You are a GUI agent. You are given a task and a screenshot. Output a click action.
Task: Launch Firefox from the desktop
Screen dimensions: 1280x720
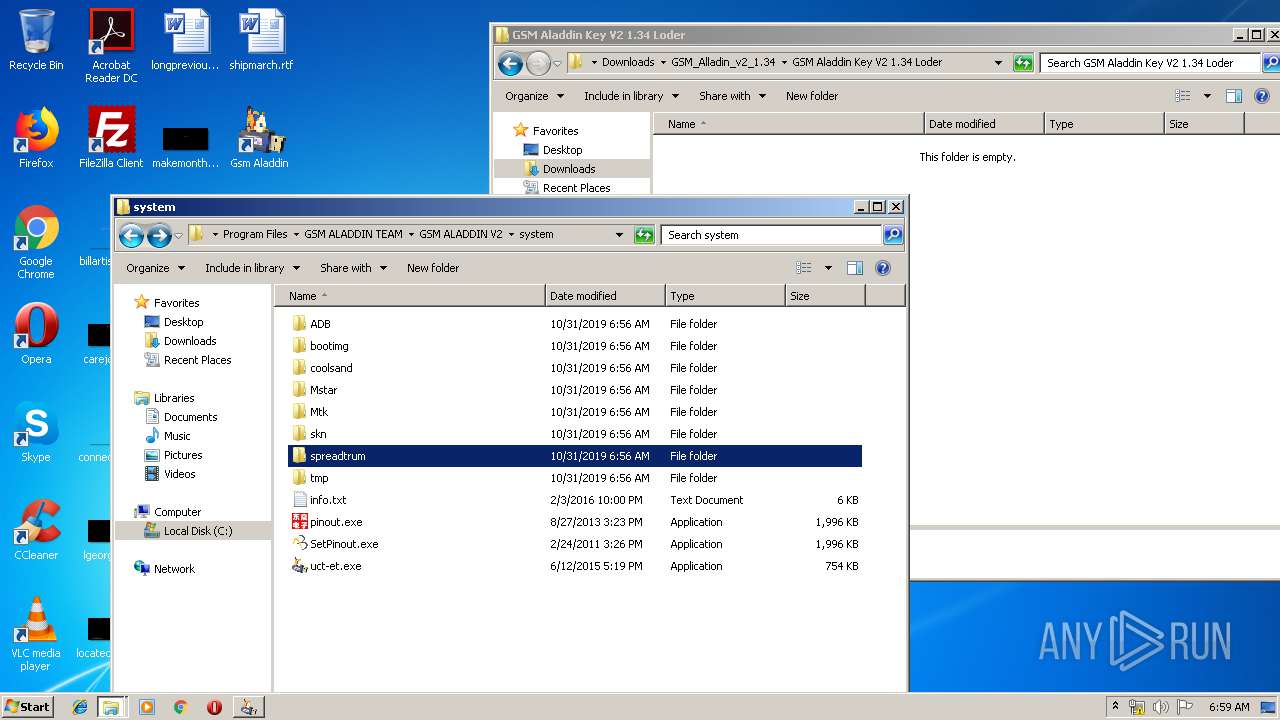coord(36,138)
